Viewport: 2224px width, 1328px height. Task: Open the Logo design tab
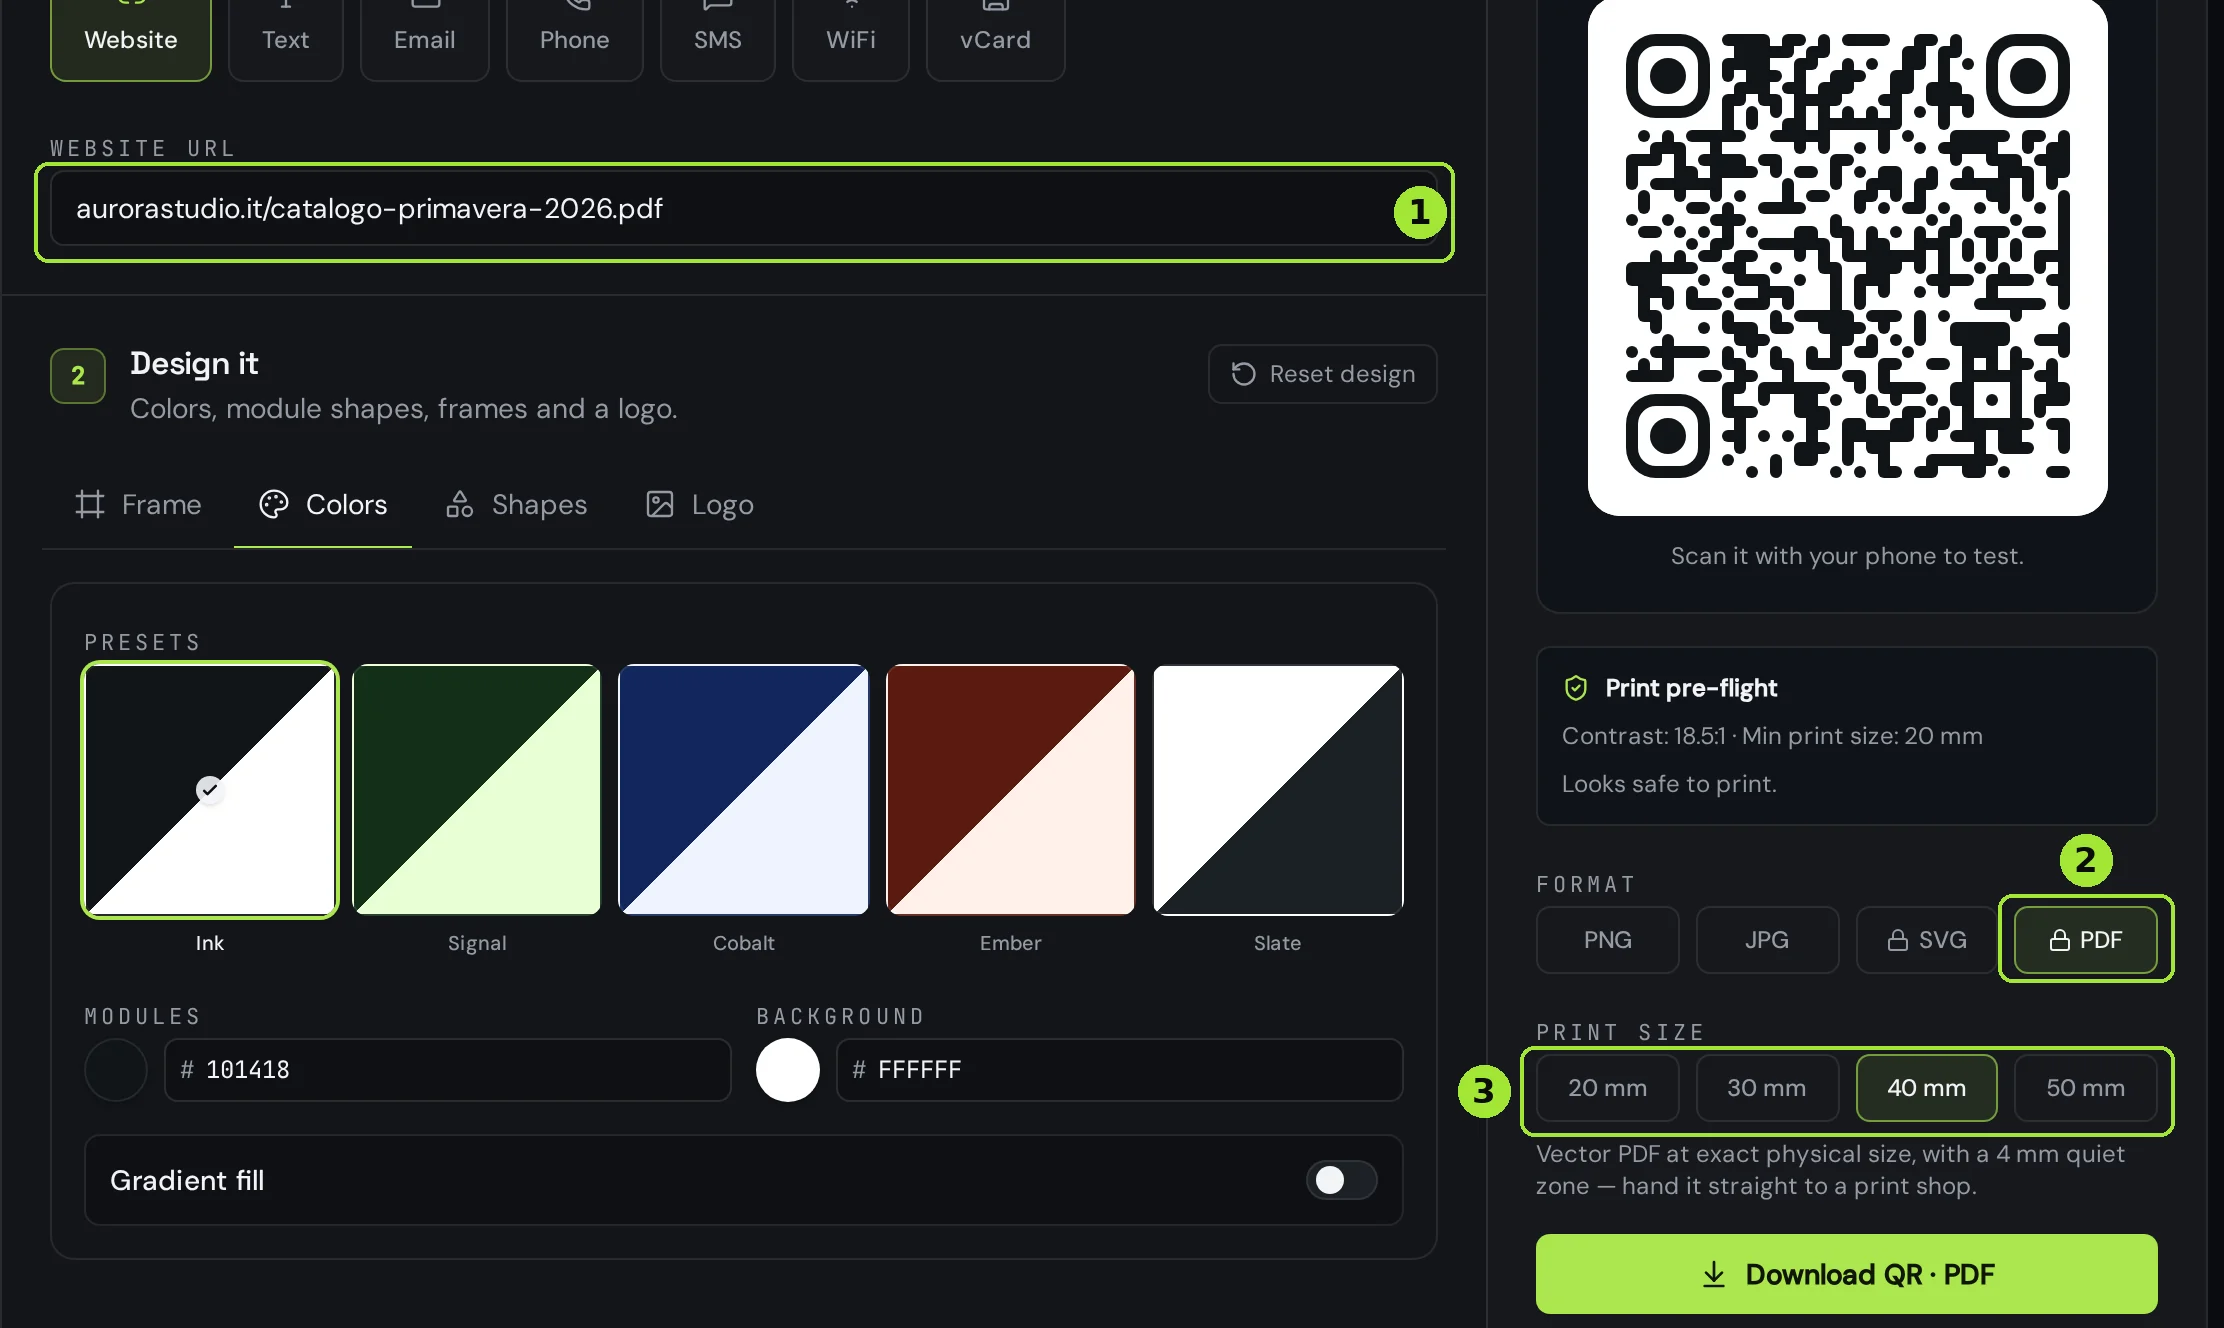click(x=700, y=504)
